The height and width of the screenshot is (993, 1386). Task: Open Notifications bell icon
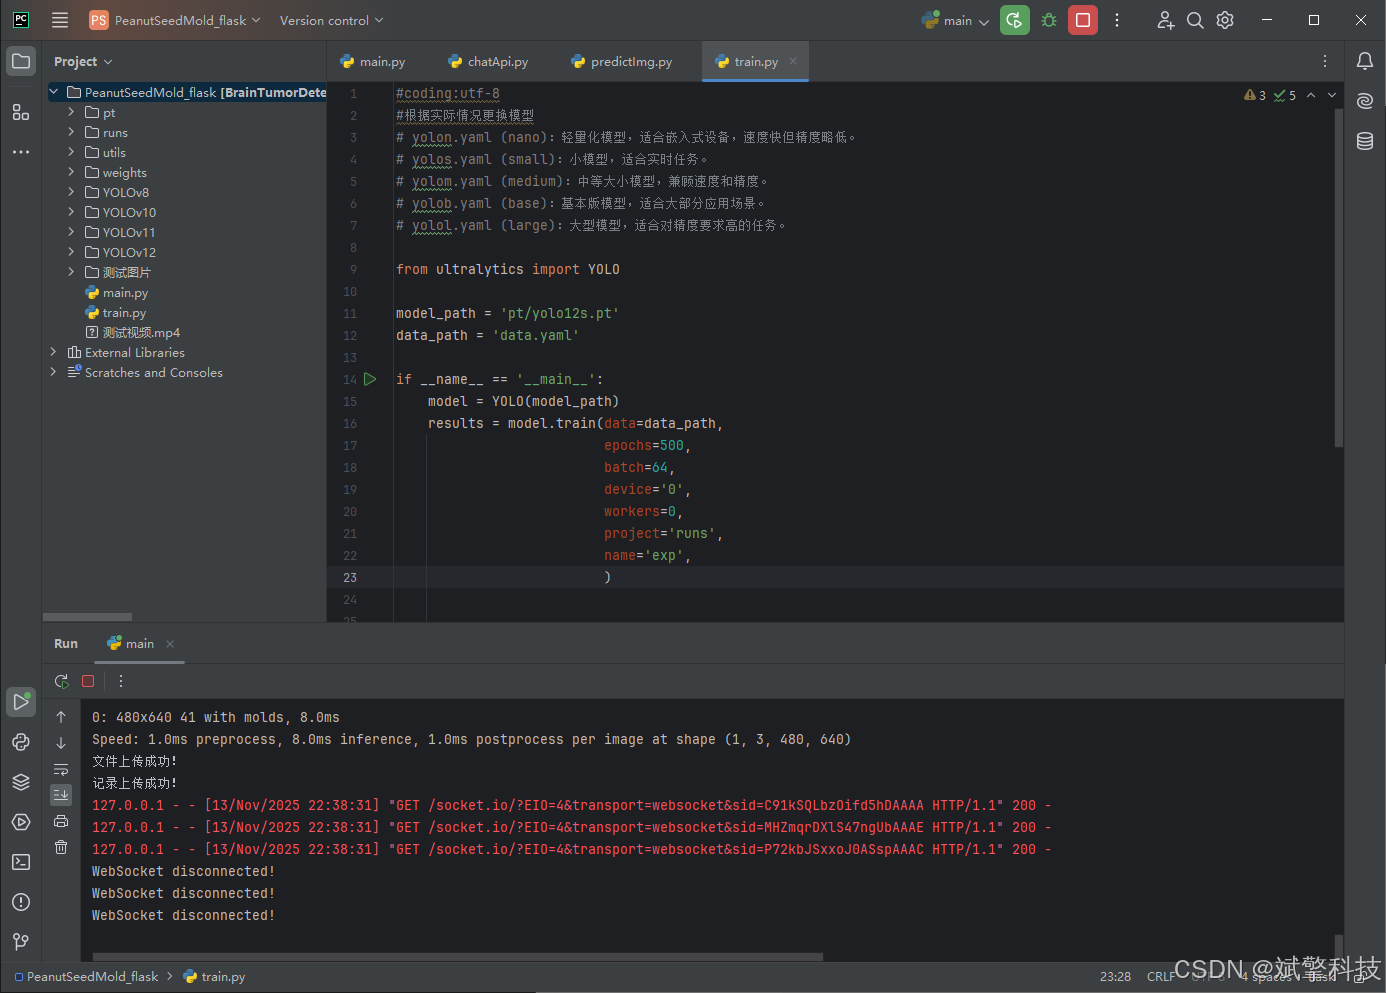coord(1365,61)
